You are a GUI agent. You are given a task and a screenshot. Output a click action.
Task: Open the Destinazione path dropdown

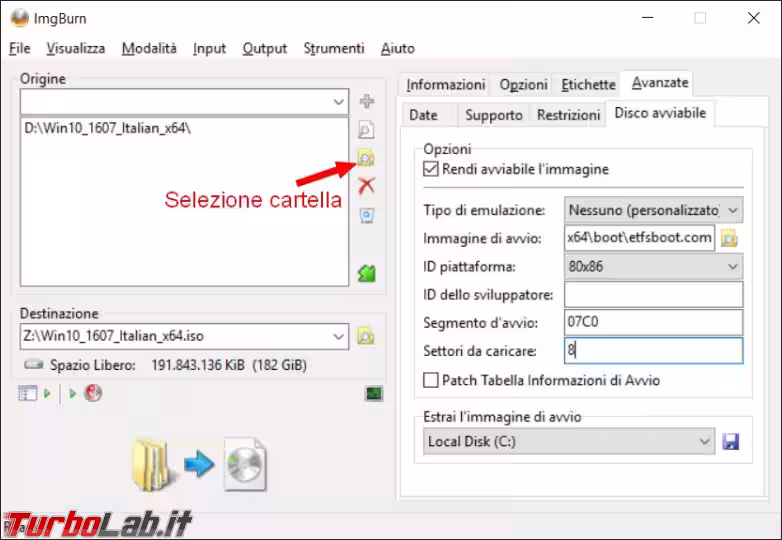point(339,336)
